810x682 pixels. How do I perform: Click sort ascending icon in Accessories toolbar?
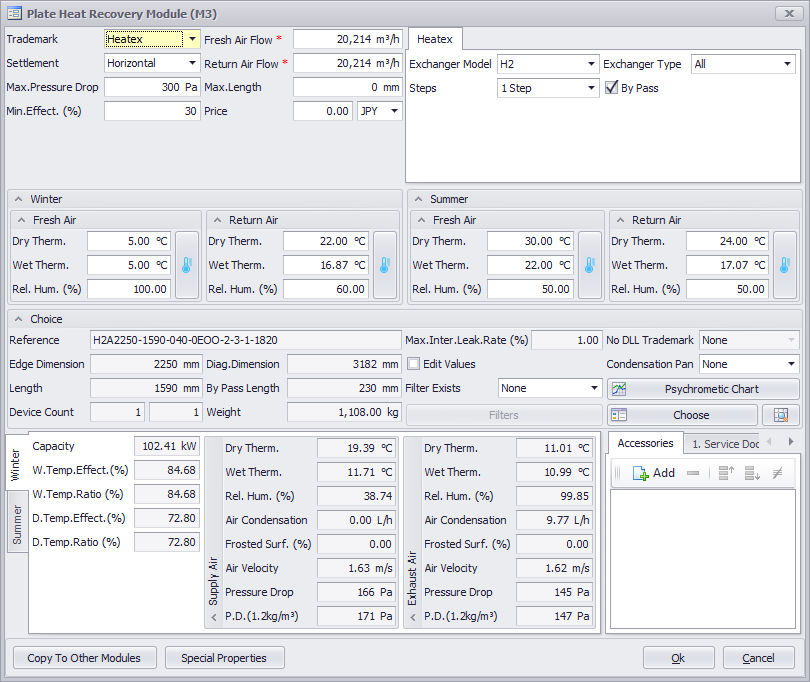click(726, 473)
